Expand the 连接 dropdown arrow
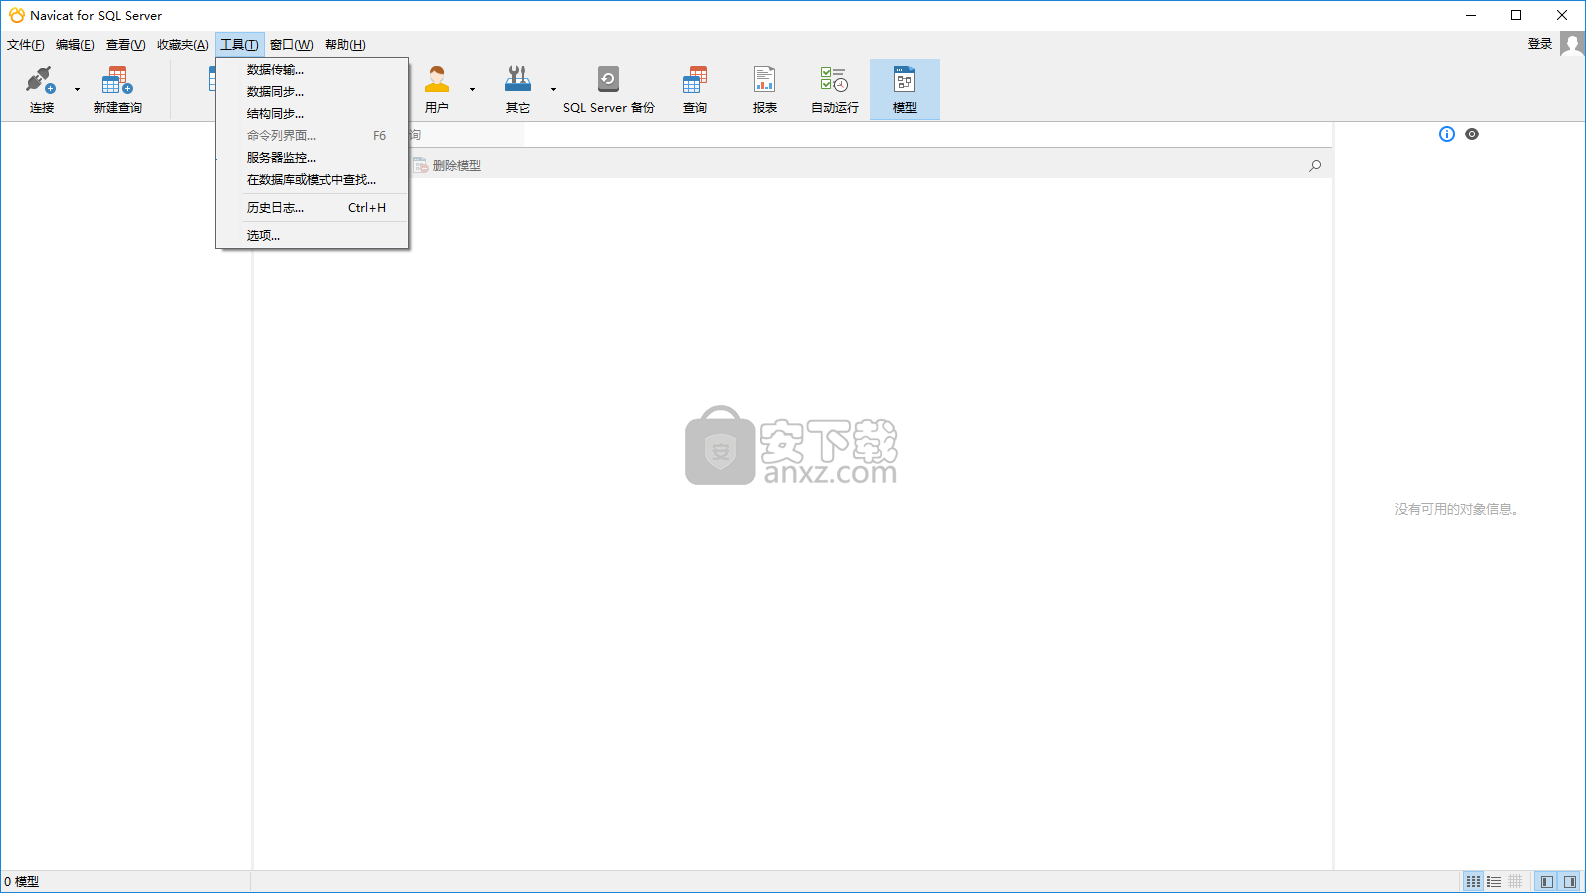The height and width of the screenshot is (893, 1586). (77, 89)
